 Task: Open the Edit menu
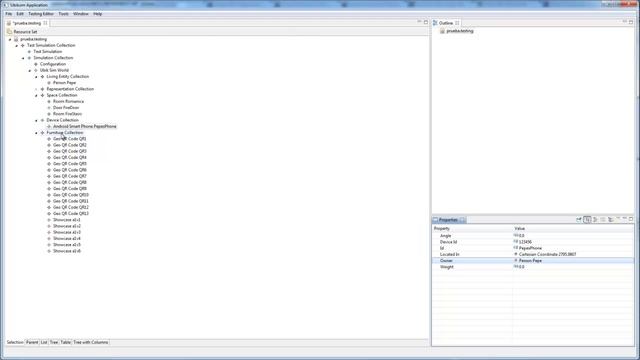click(20, 14)
